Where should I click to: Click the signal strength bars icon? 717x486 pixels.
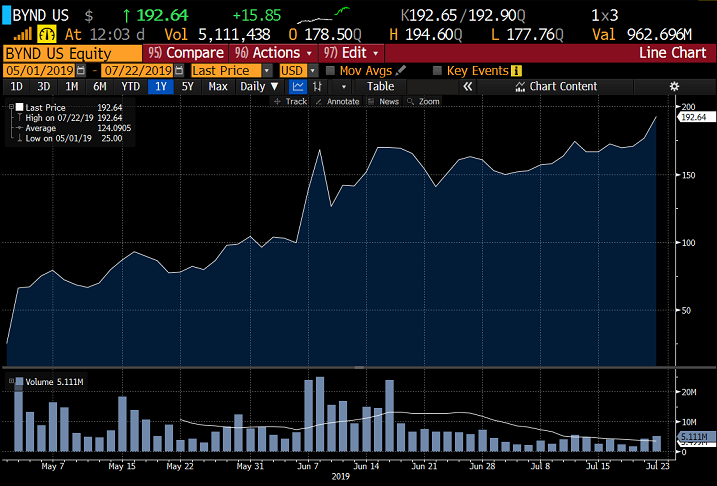[x=22, y=34]
